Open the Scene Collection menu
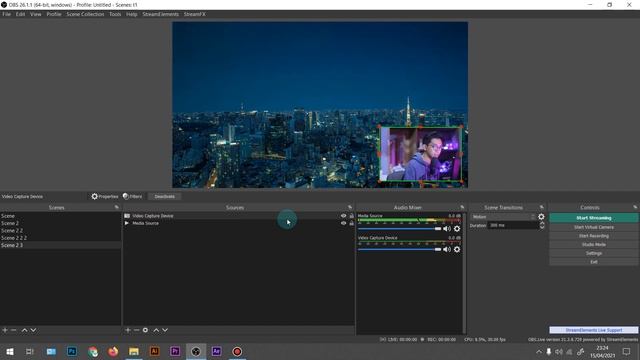 click(x=85, y=14)
